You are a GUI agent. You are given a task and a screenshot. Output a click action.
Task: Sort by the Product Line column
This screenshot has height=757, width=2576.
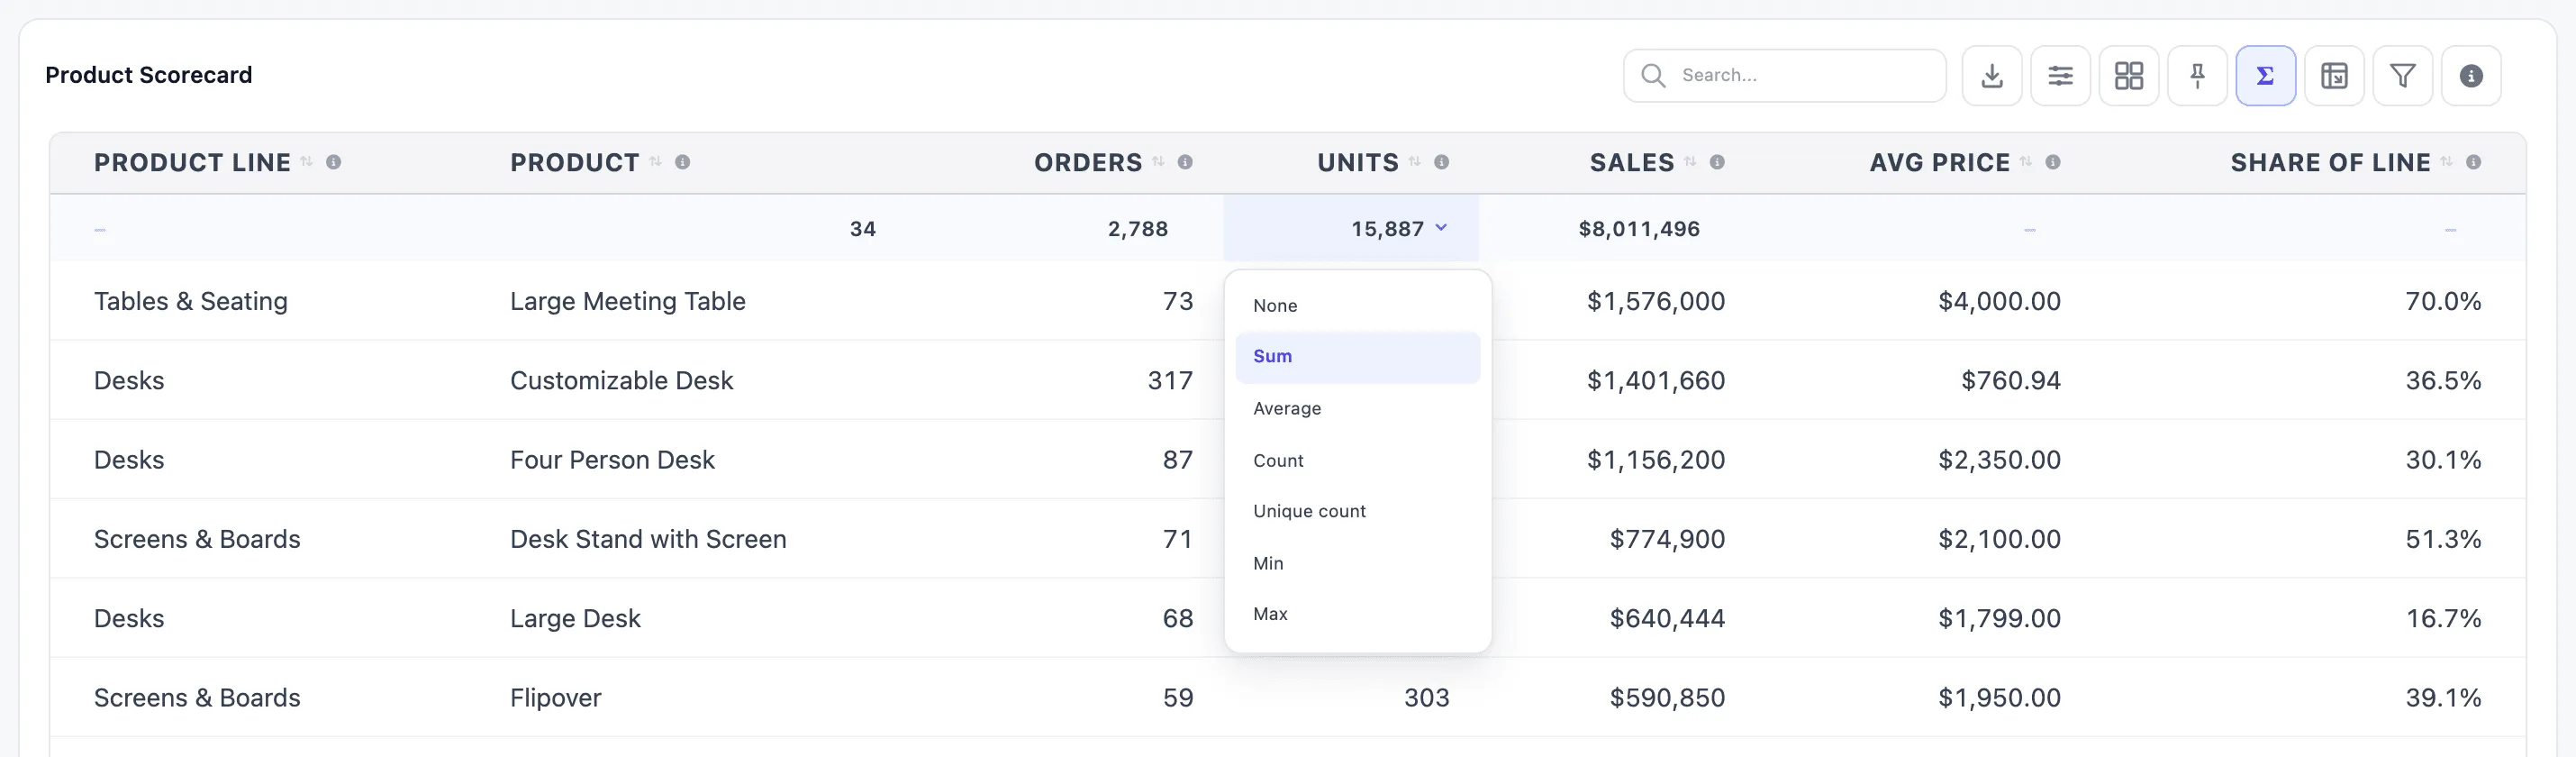point(307,162)
